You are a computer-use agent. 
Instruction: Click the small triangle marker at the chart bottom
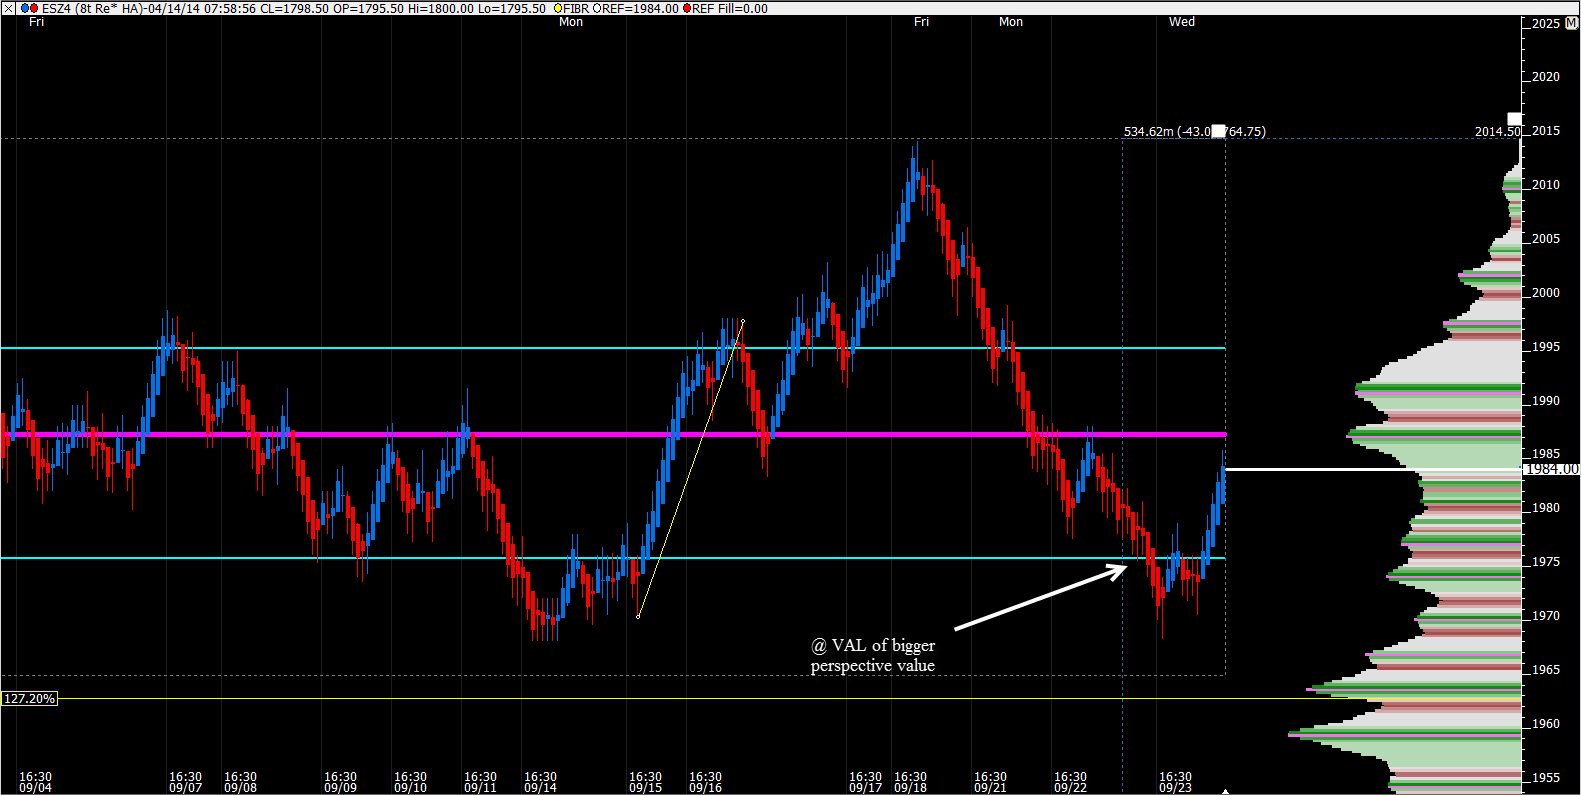(1226, 791)
